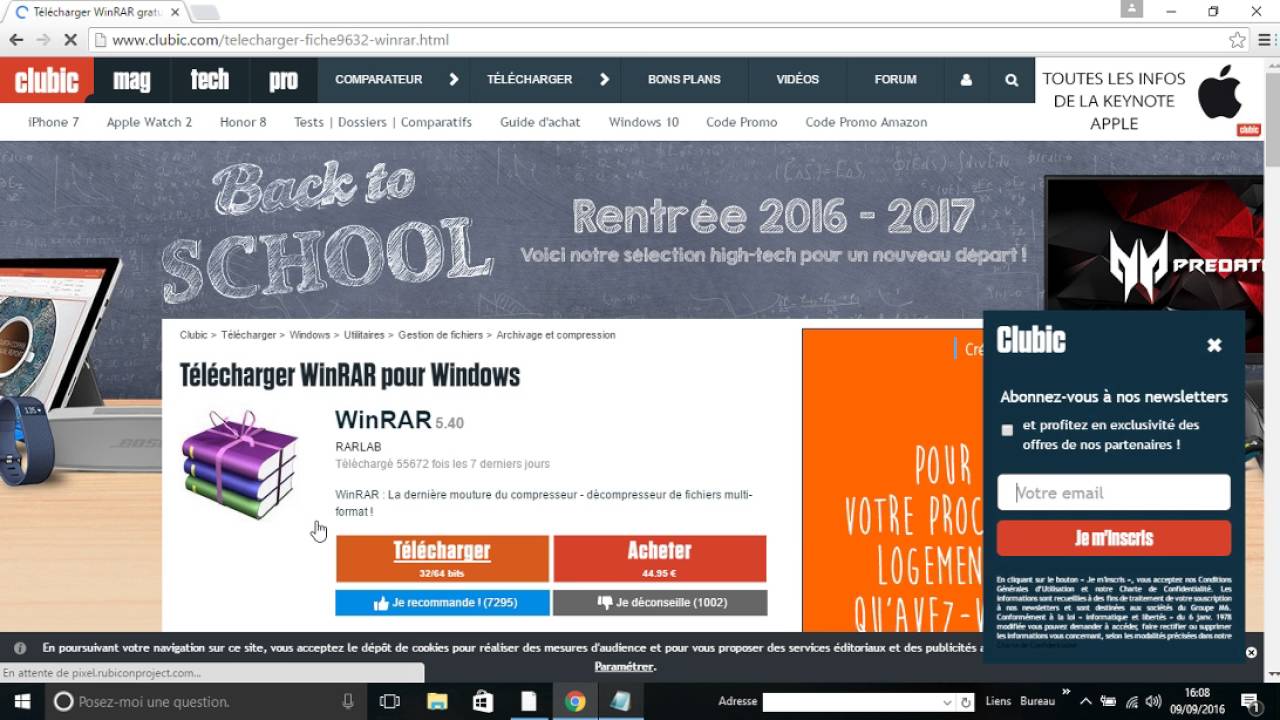The height and width of the screenshot is (720, 1280).
Task: Open the Paramétrer cookie link
Action: pyautogui.click(x=624, y=666)
